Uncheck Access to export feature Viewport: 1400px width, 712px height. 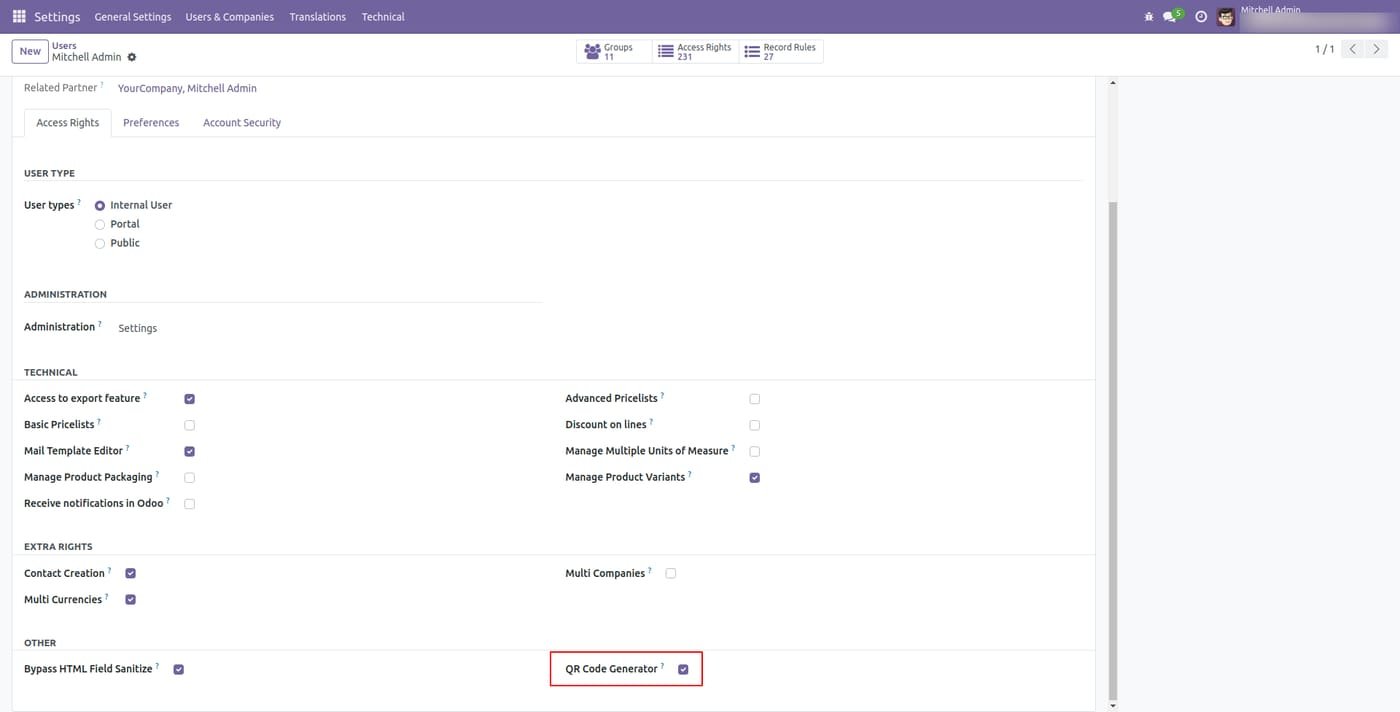[x=190, y=399]
